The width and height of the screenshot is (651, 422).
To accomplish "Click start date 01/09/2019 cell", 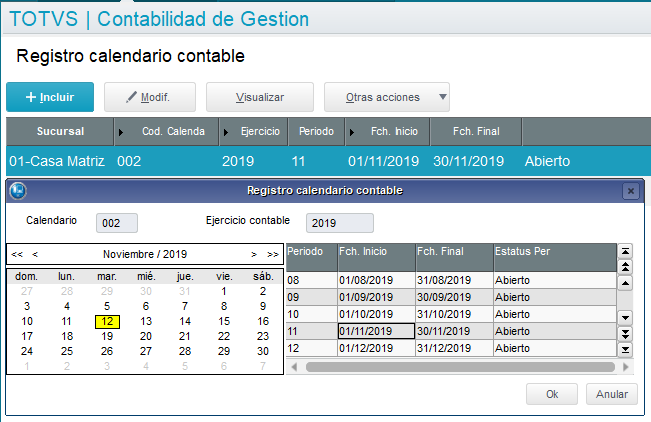I will click(376, 297).
